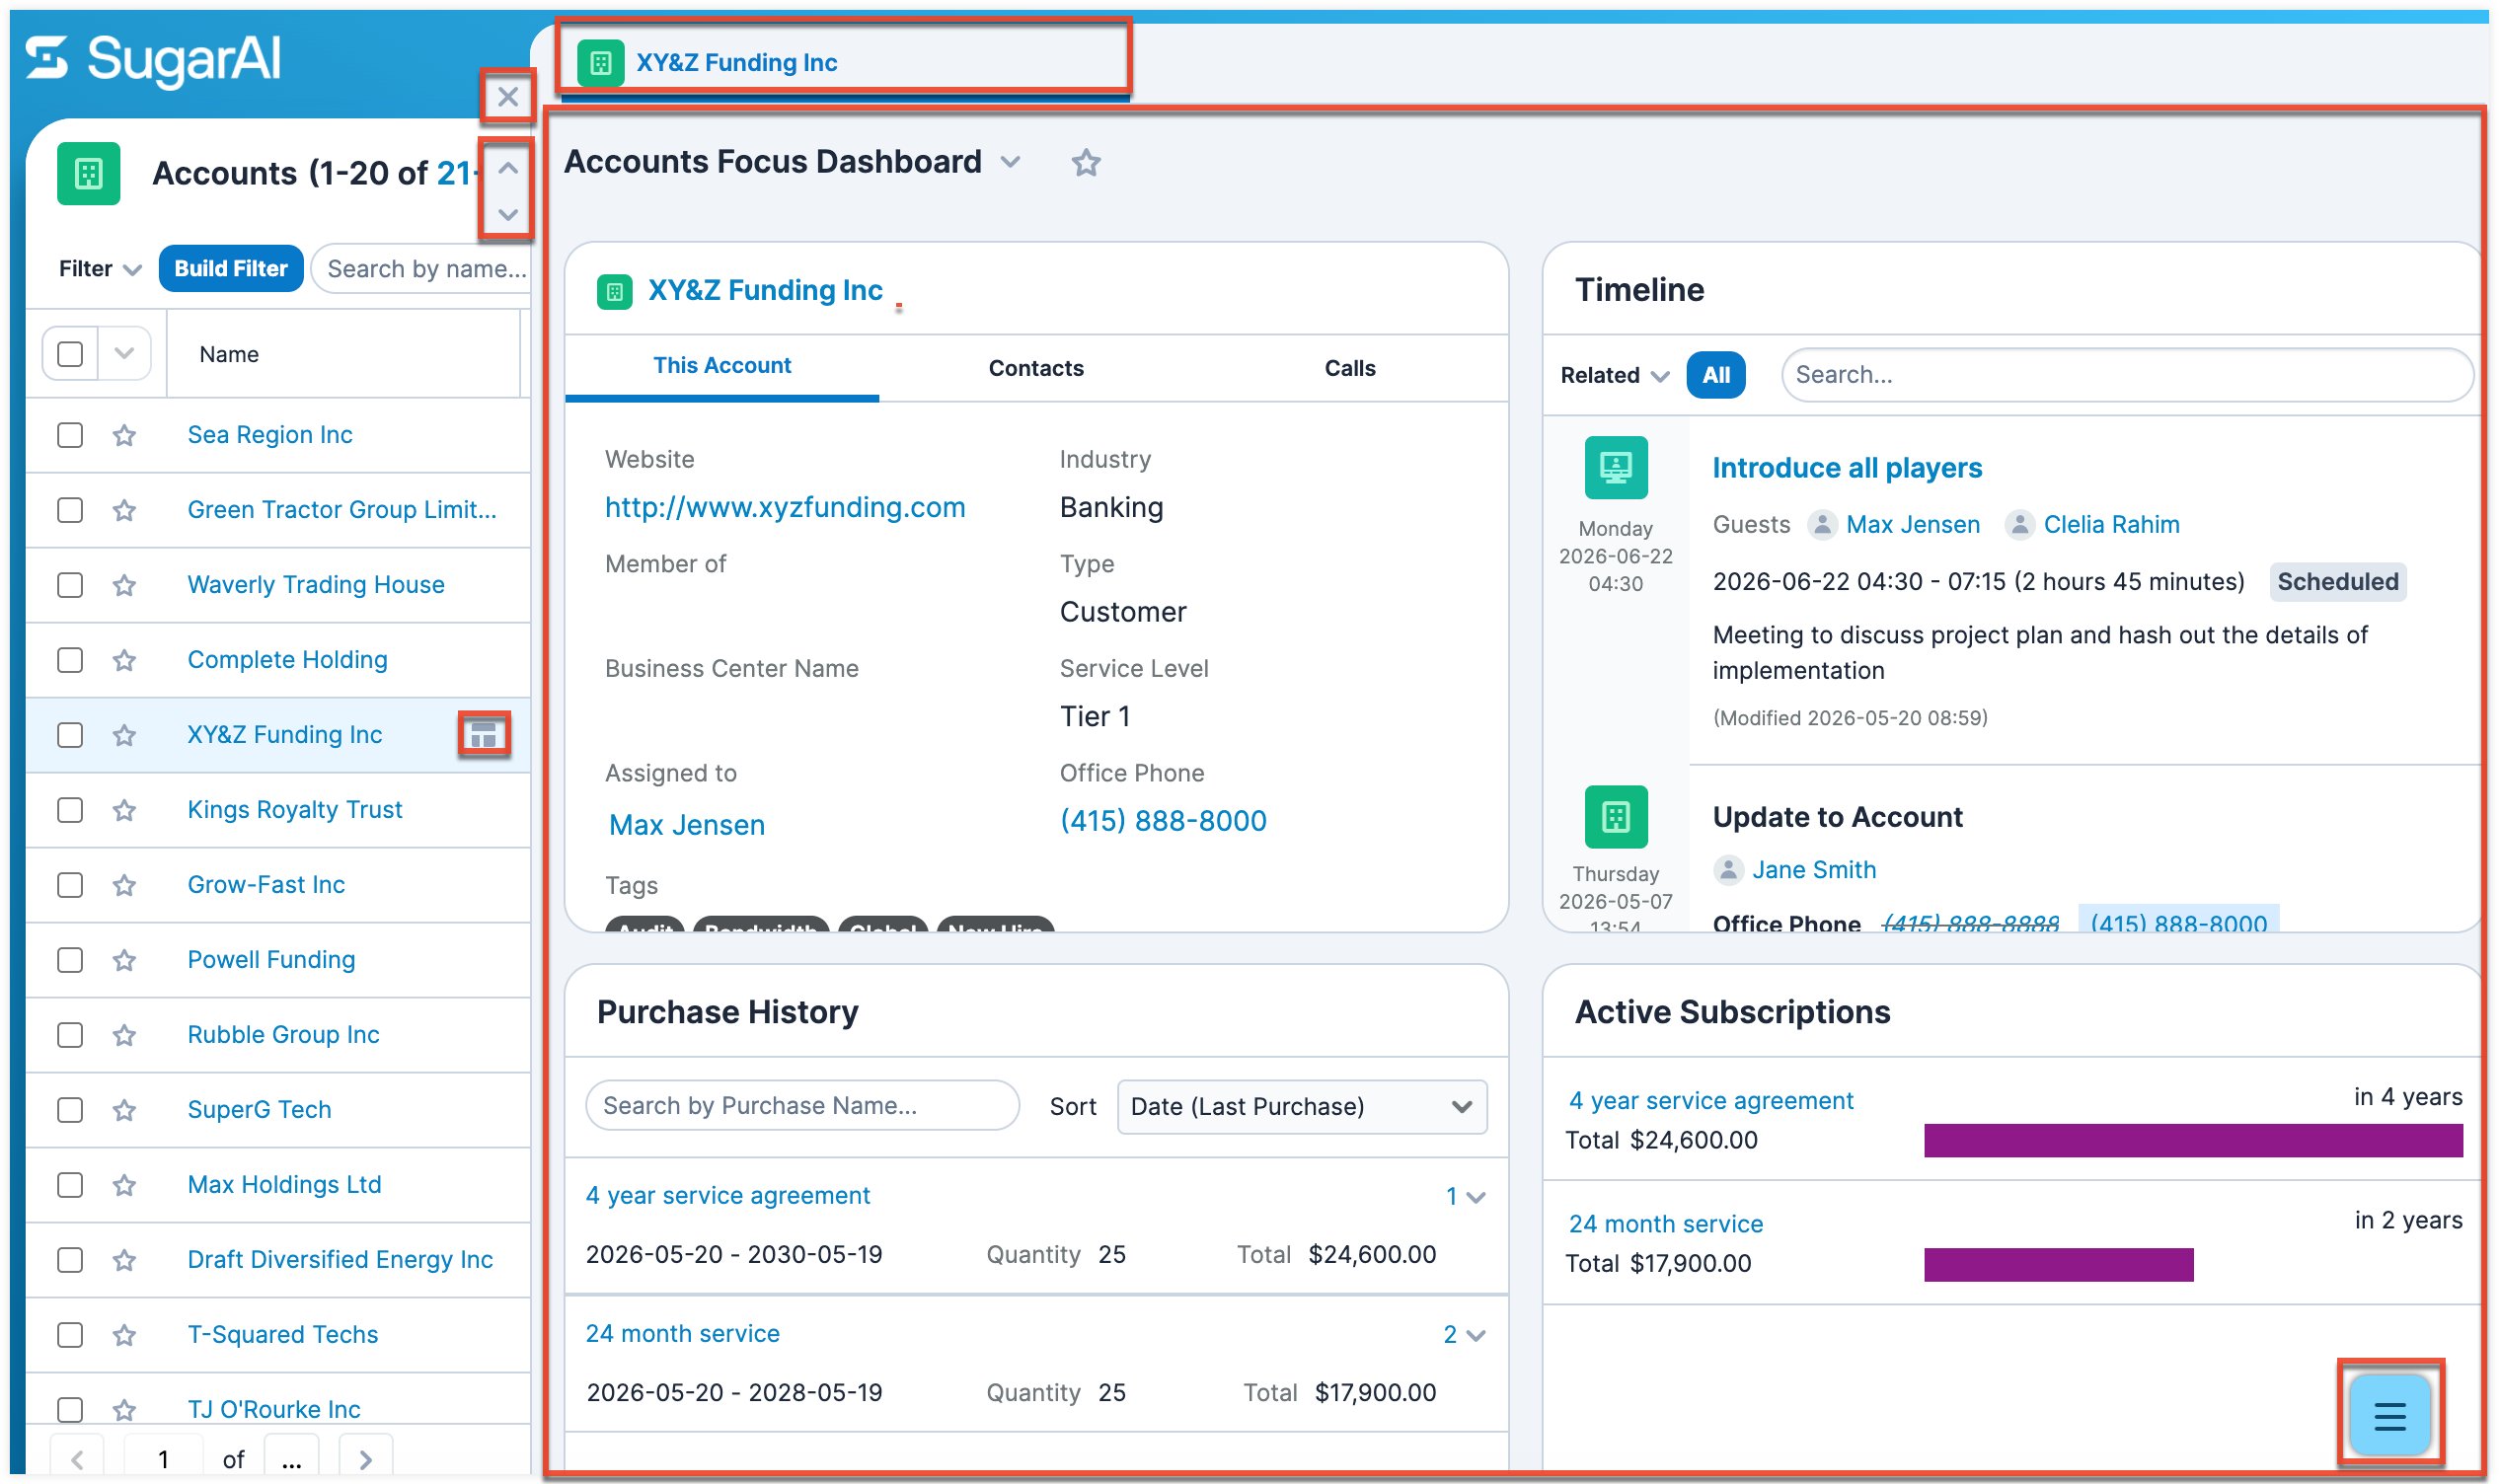Favorite star for Sea Region Inc
2499x1484 pixels.
click(x=124, y=435)
